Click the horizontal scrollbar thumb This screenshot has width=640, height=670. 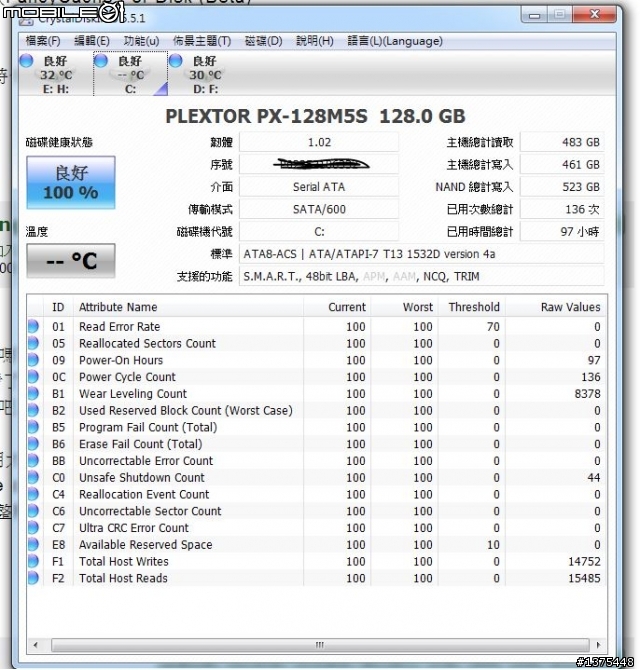(320, 645)
